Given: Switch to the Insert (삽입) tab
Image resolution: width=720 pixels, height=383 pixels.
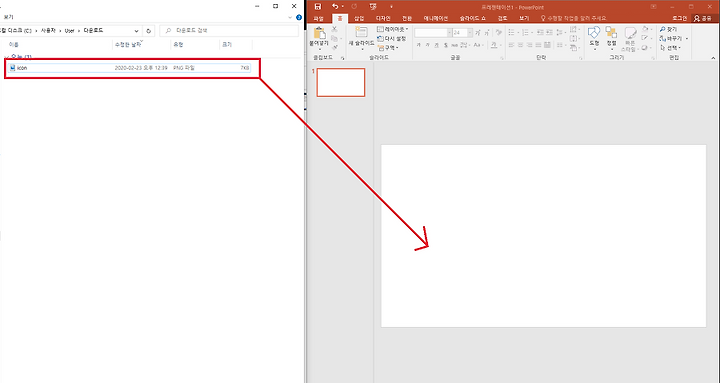Looking at the screenshot, I should tap(359, 18).
